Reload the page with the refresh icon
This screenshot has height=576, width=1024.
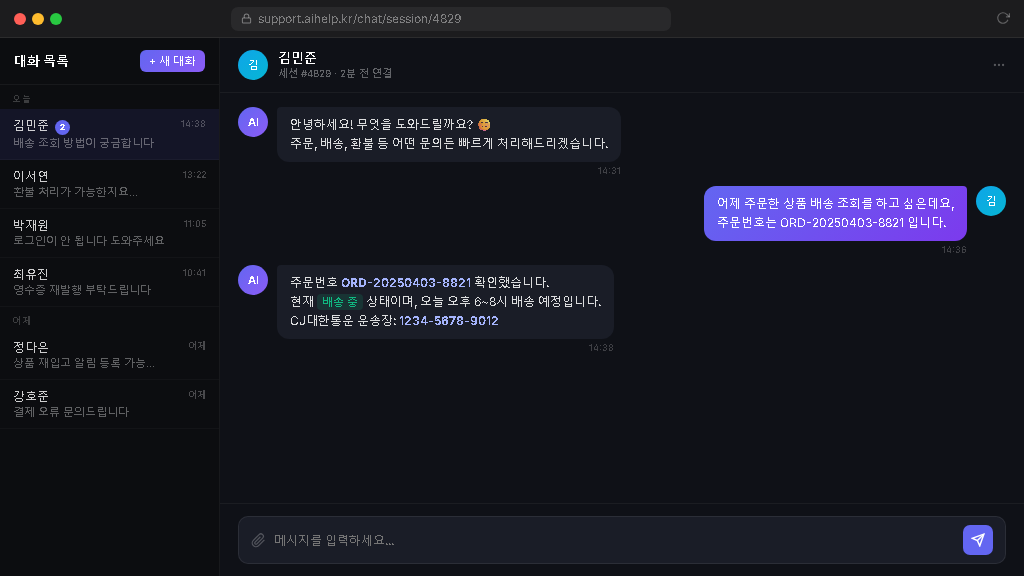pos(1004,18)
